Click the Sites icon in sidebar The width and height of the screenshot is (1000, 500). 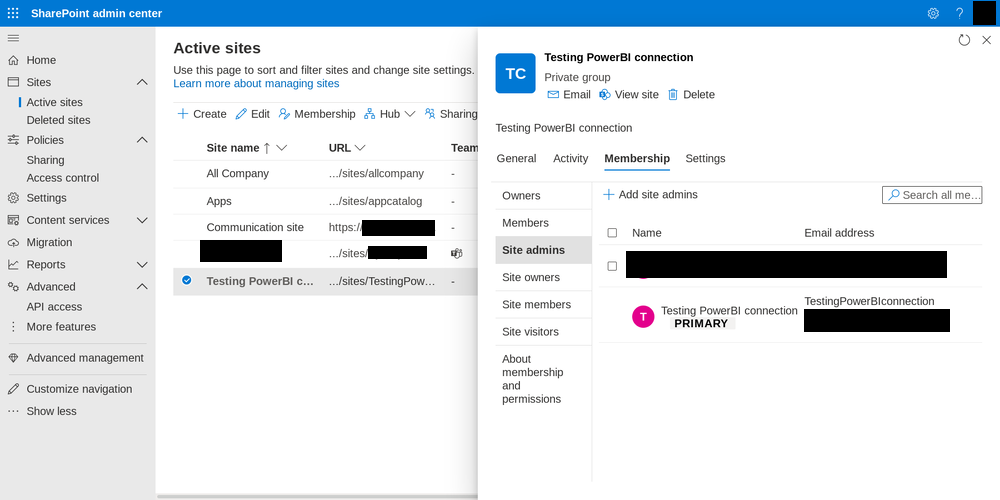click(13, 82)
